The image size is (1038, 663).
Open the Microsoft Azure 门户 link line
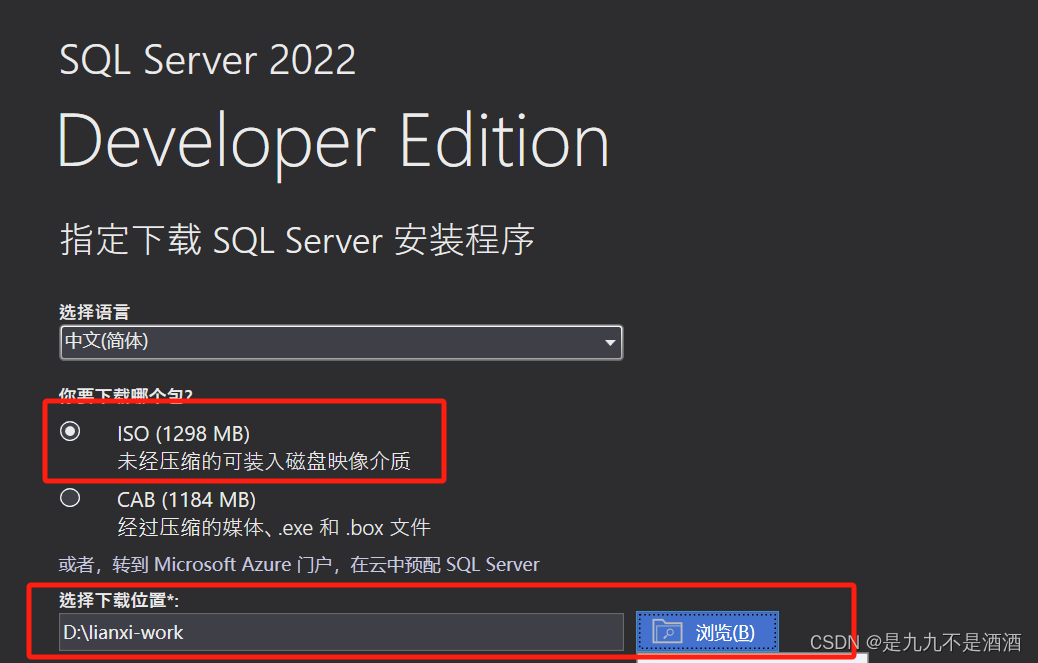pos(299,564)
